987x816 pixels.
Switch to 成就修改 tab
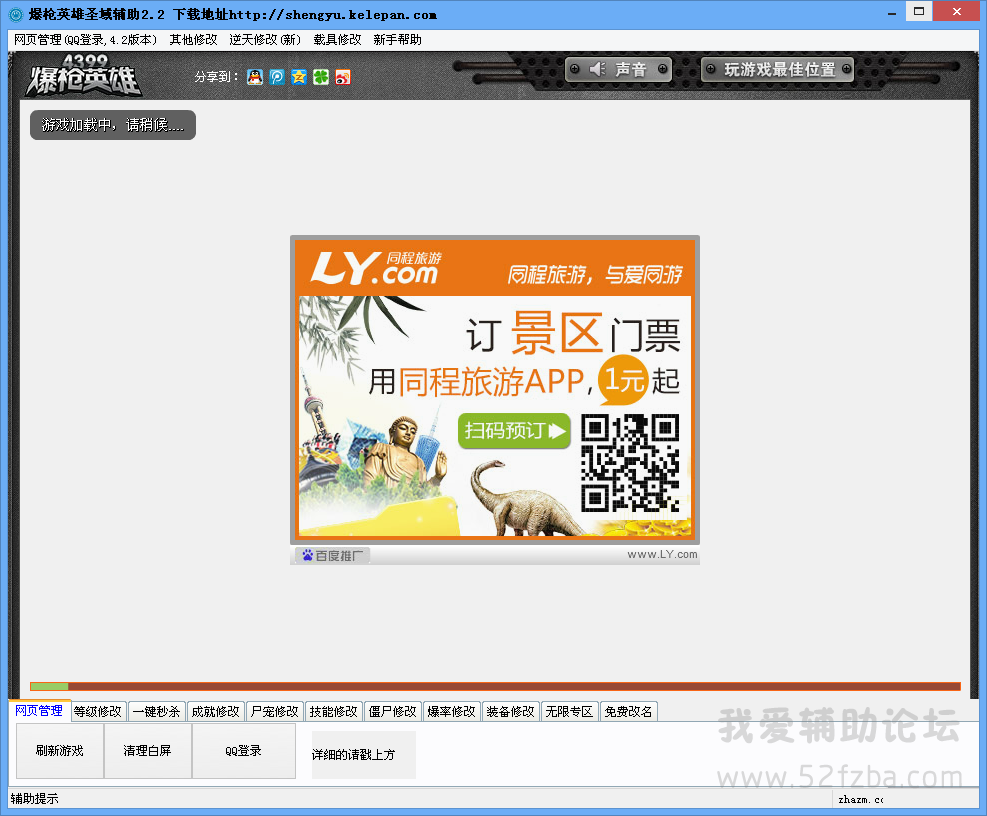pyautogui.click(x=215, y=711)
